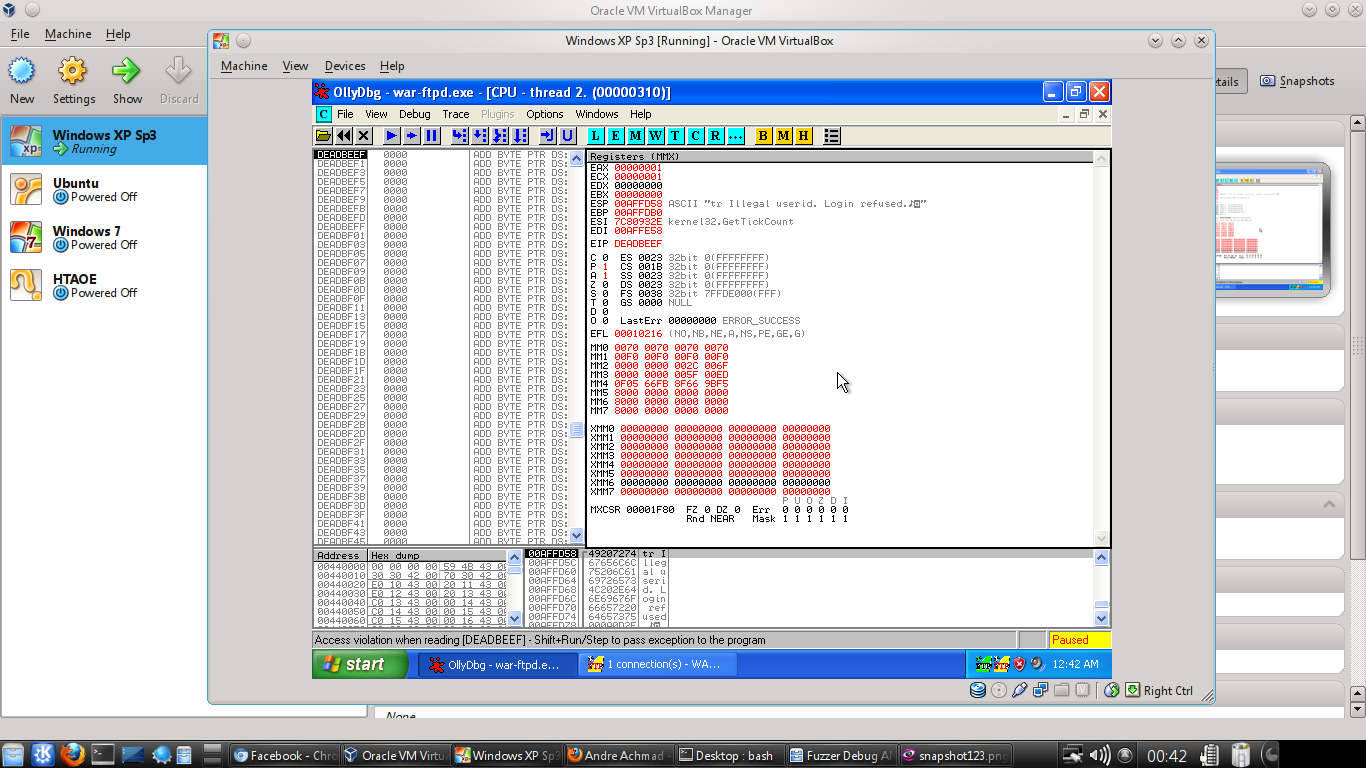Viewport: 1366px width, 768px height.
Task: Select the Ubuntu virtual machine
Action: click(x=104, y=189)
